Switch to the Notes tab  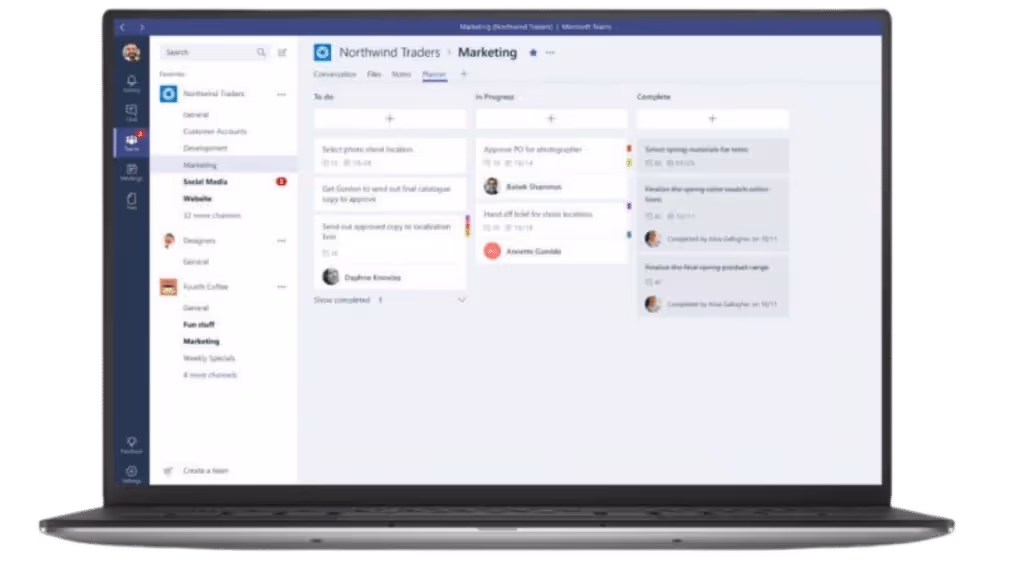tap(401, 74)
